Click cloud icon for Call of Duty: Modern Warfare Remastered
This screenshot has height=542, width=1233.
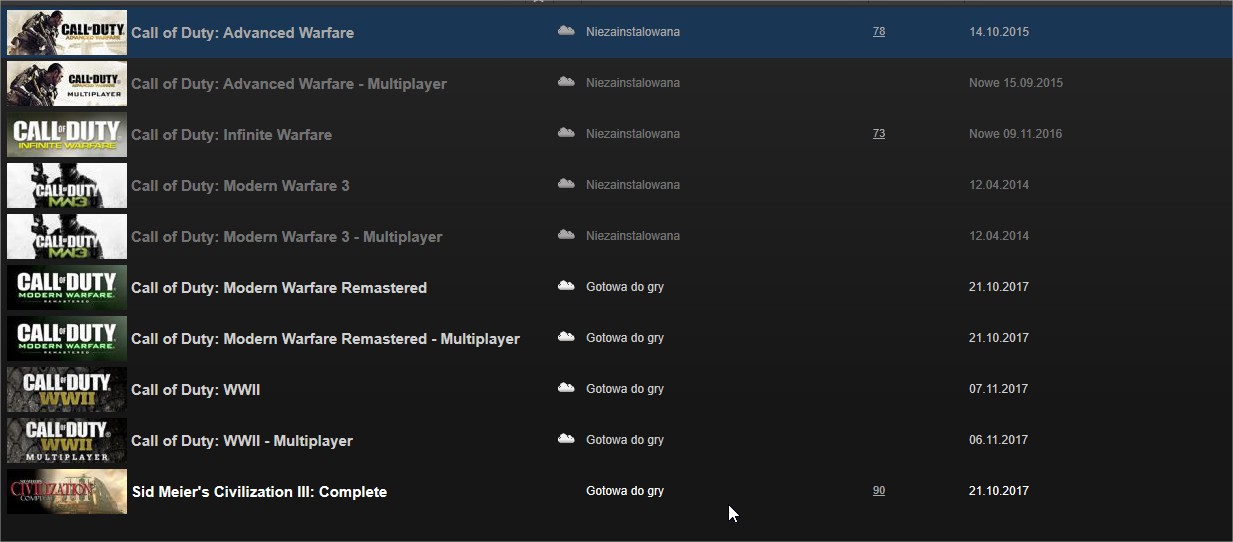tap(566, 286)
